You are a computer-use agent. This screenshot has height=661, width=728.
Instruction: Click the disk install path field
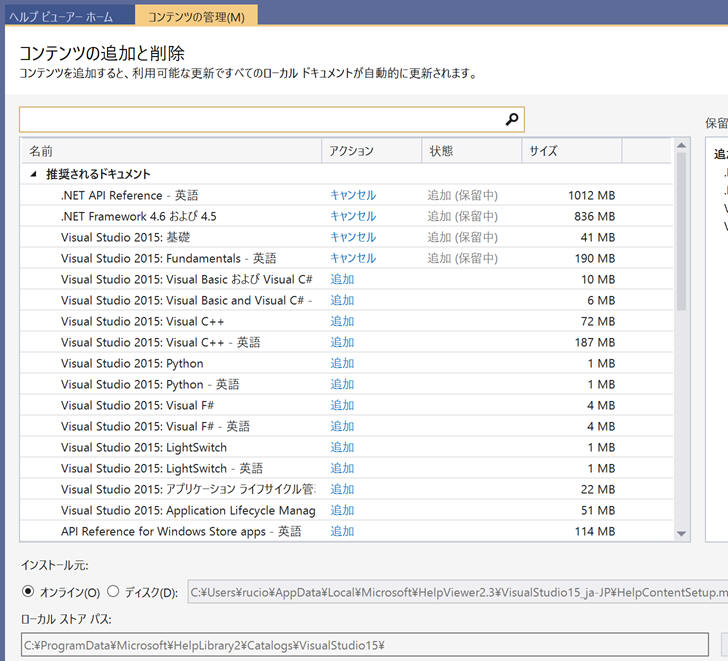[x=458, y=592]
